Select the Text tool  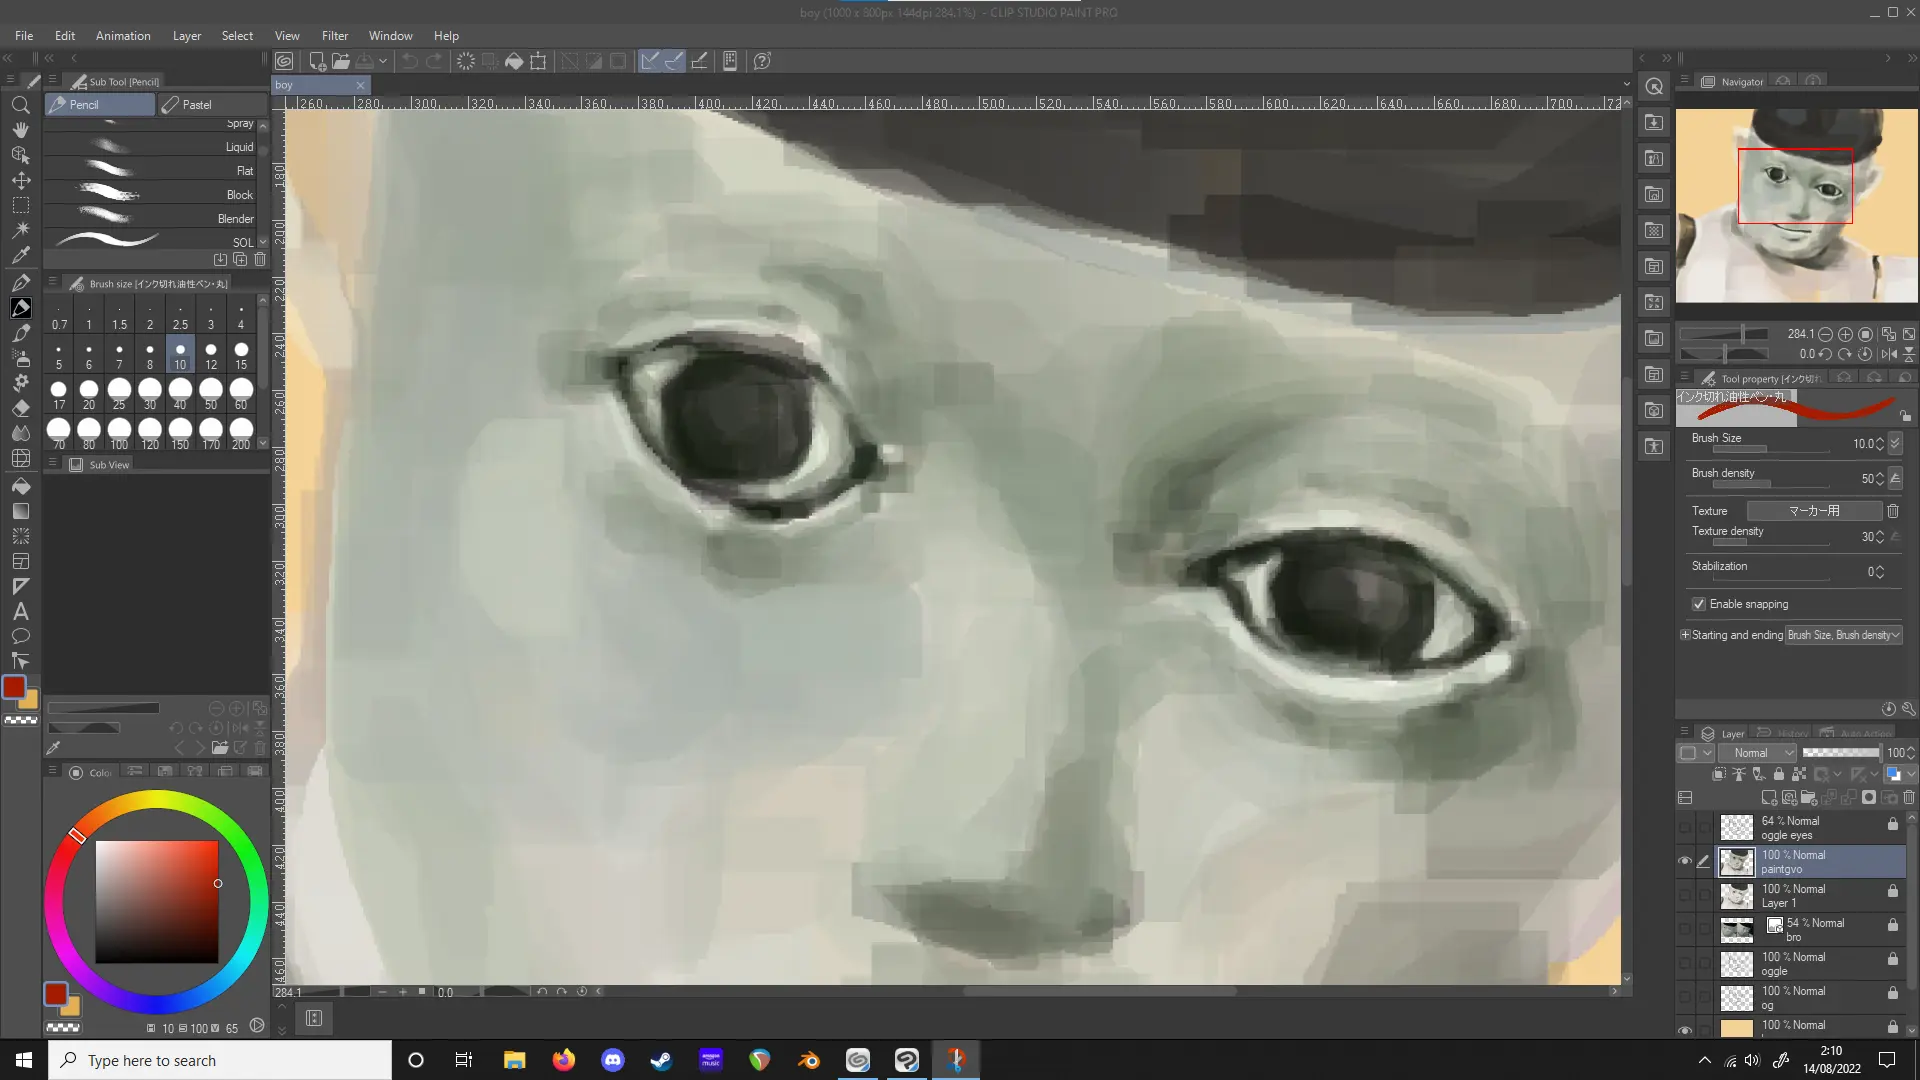point(20,612)
